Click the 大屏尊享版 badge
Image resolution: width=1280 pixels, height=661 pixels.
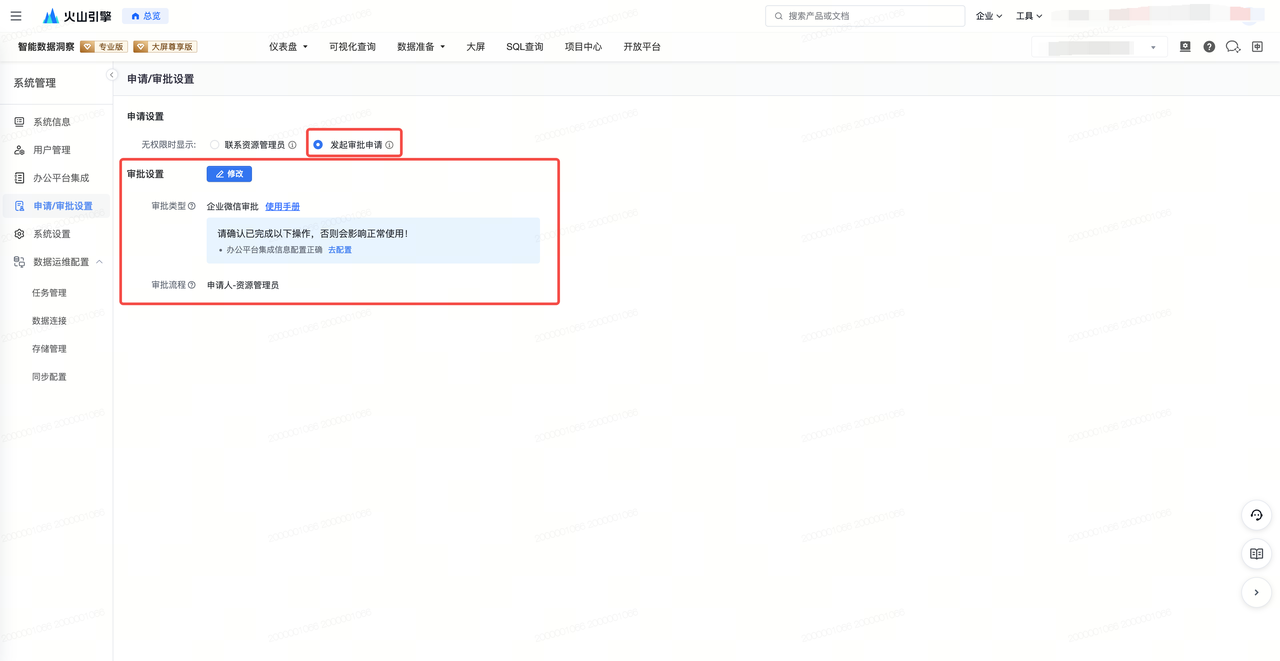click(x=165, y=47)
